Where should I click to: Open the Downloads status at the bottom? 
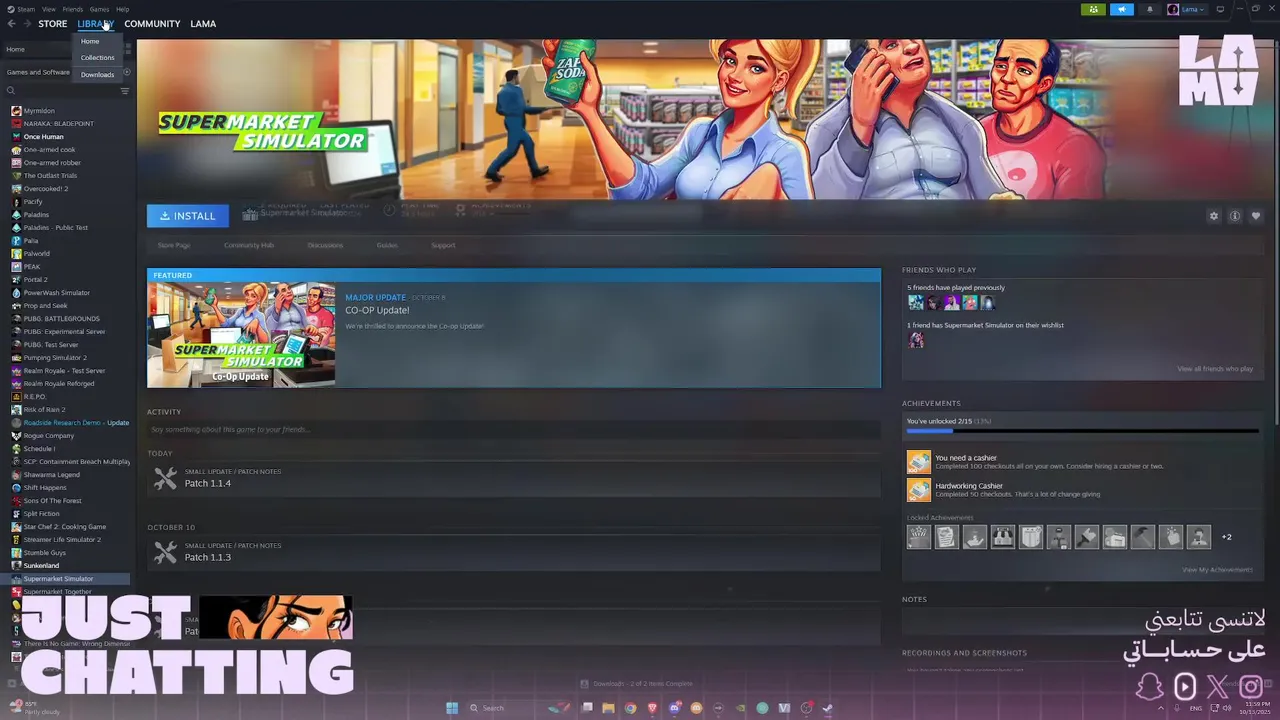[x=636, y=684]
